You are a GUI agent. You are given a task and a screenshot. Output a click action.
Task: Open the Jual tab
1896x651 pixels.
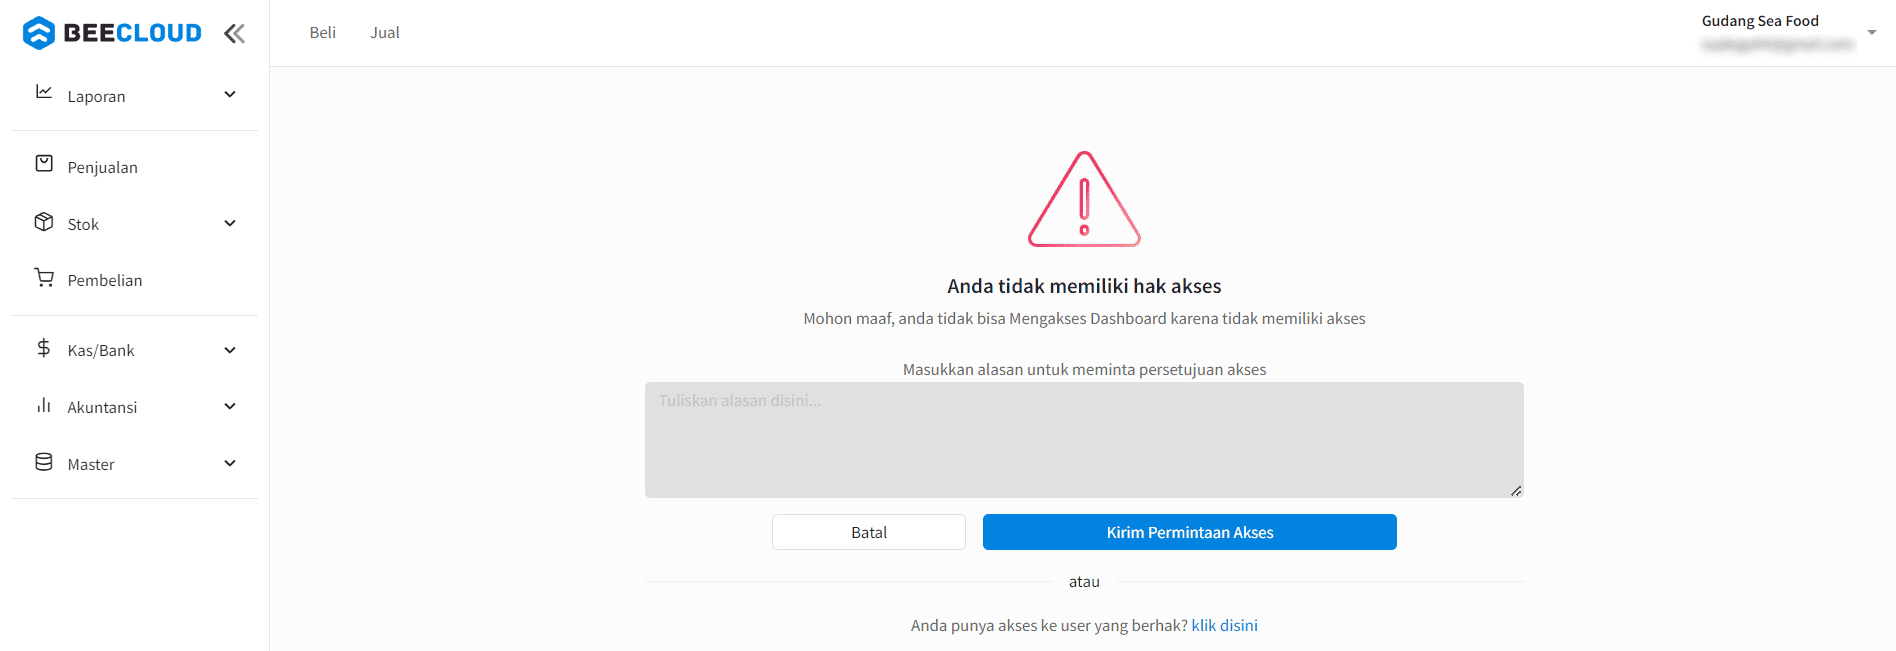tap(385, 33)
